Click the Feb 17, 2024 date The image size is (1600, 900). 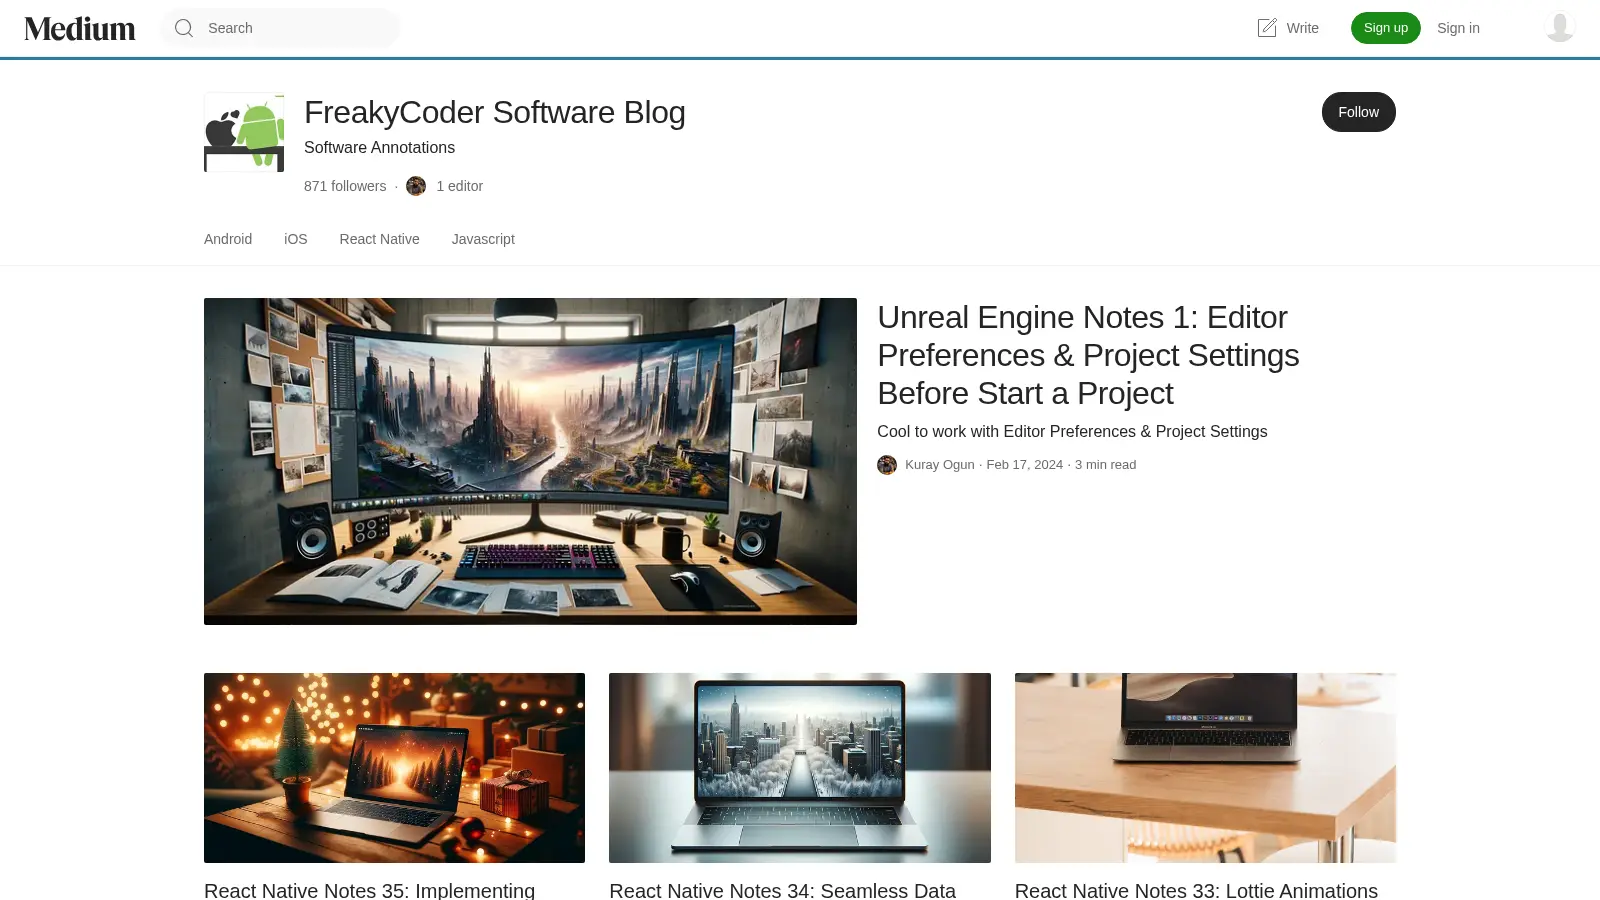click(x=1025, y=465)
